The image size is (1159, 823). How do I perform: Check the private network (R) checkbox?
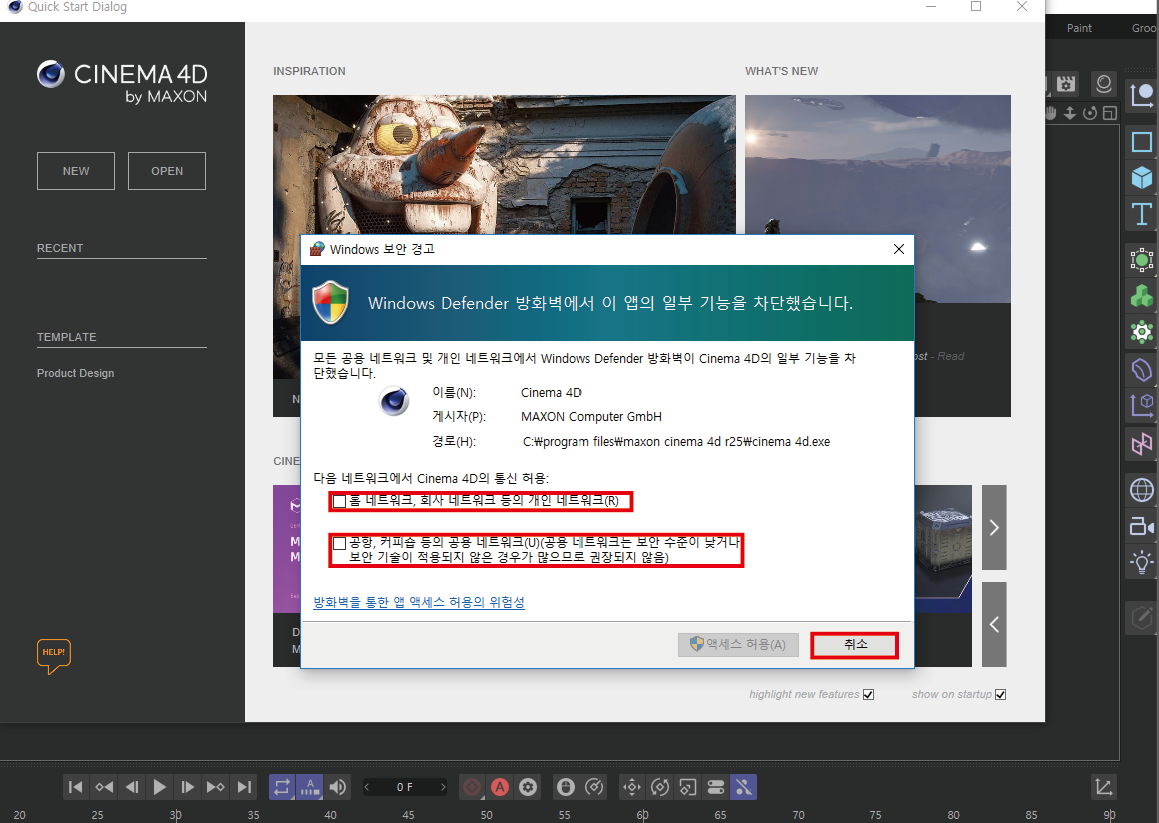point(339,501)
